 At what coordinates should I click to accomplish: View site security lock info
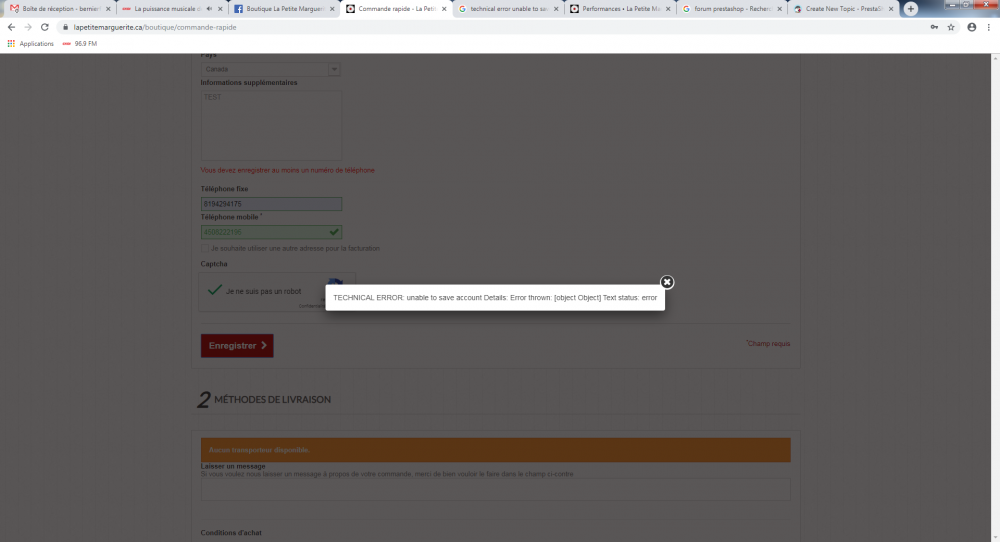pyautogui.click(x=65, y=27)
